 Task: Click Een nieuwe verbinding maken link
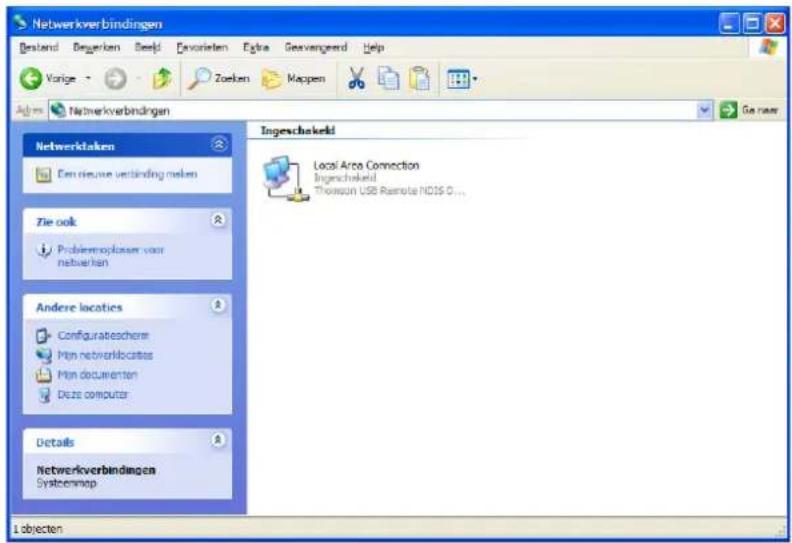127,174
